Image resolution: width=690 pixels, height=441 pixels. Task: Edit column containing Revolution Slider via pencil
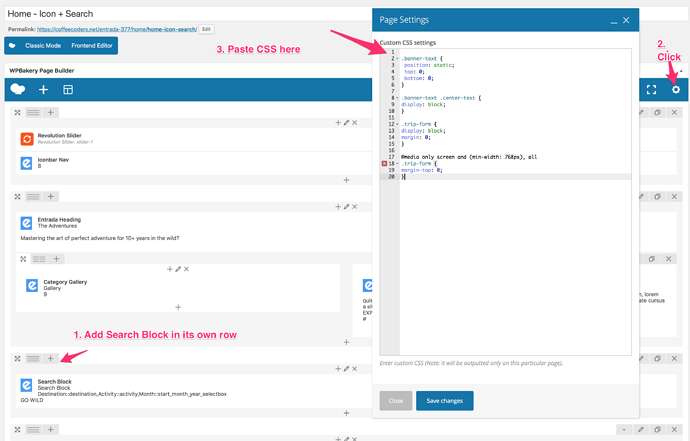click(x=346, y=123)
